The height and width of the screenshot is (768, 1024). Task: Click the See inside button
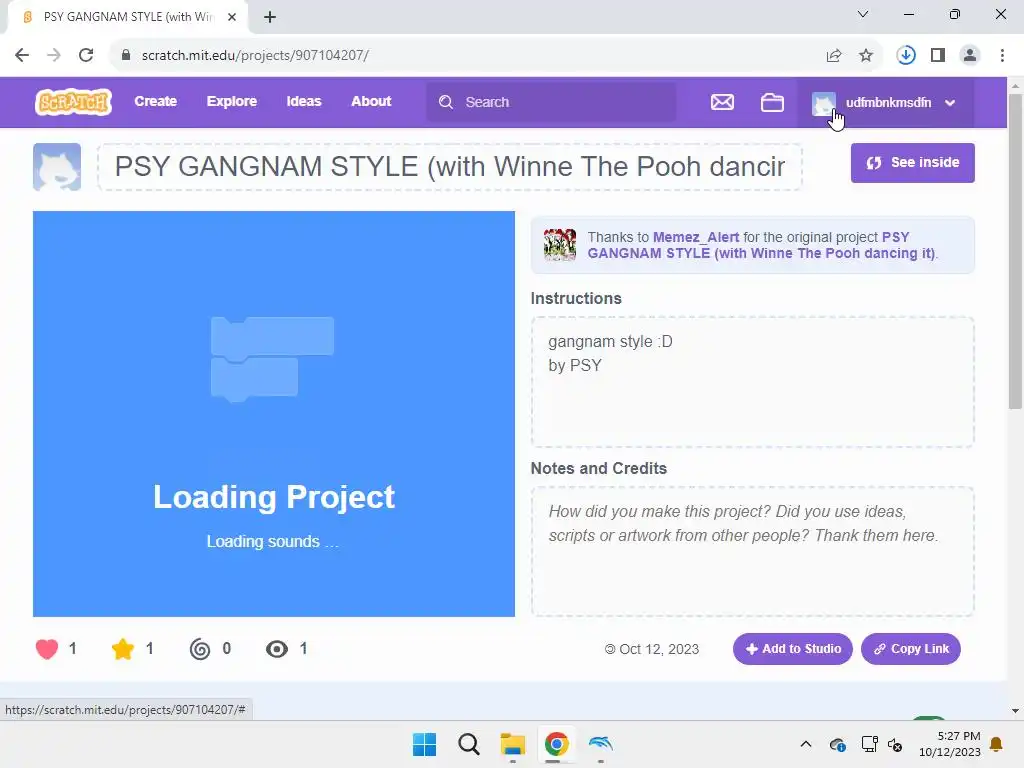(x=912, y=163)
